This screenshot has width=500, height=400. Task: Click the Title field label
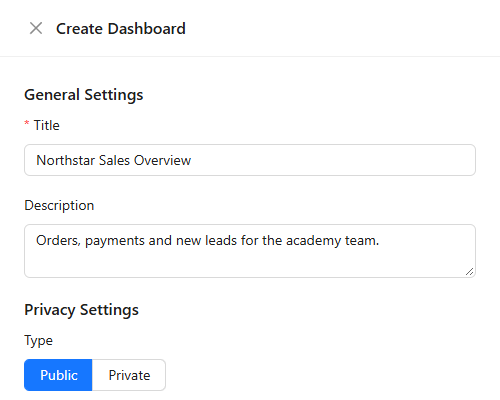(46, 125)
